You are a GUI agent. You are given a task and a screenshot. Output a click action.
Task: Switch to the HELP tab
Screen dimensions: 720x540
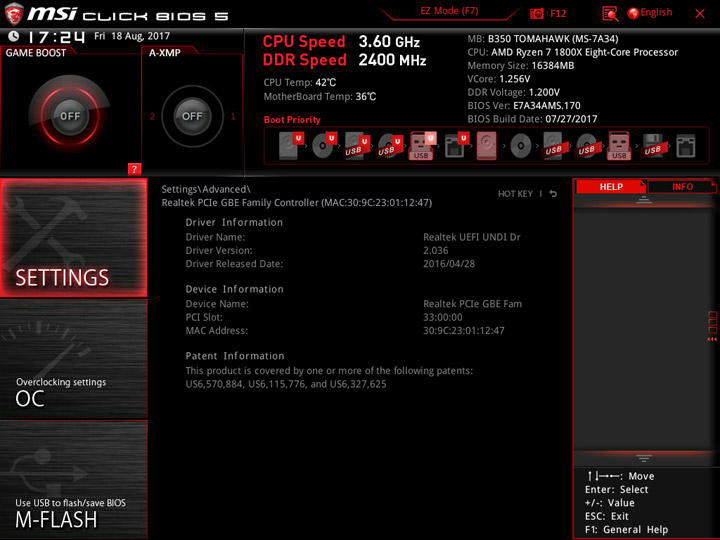(611, 187)
